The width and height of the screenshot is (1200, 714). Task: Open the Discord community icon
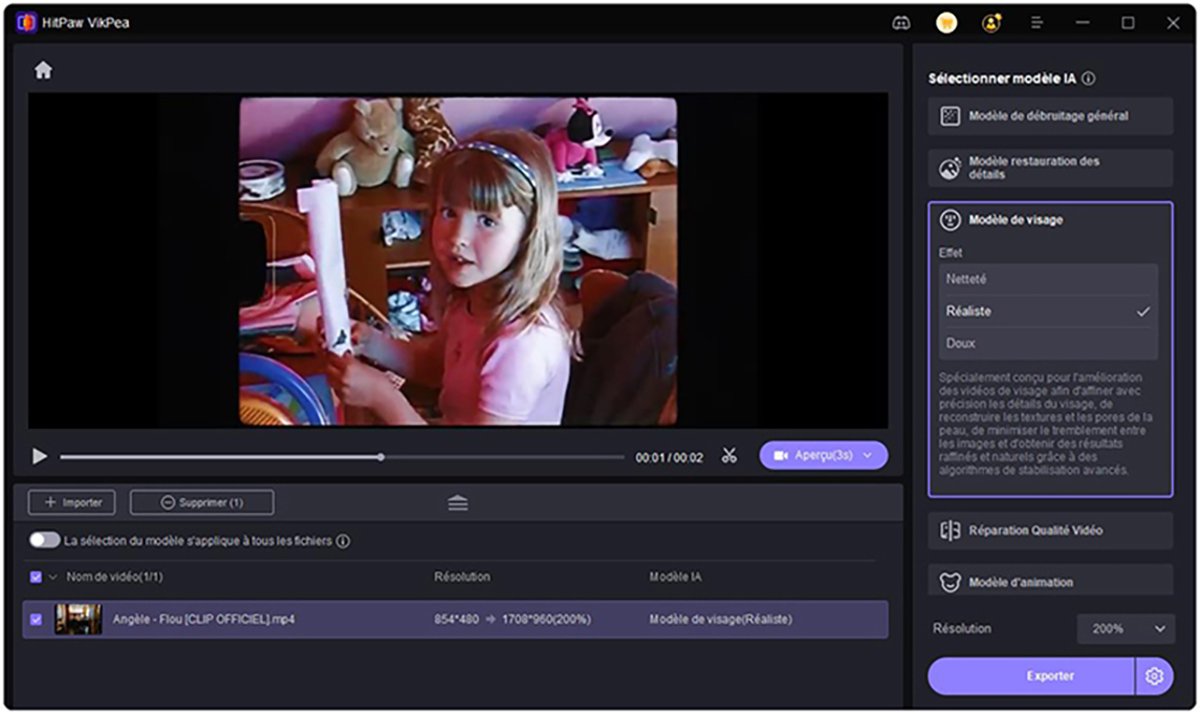click(900, 22)
